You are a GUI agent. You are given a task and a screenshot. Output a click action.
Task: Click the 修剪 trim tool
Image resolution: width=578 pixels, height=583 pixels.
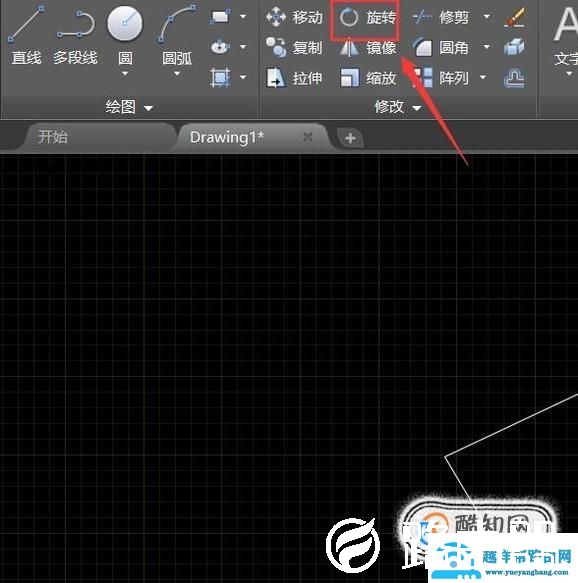pos(441,17)
